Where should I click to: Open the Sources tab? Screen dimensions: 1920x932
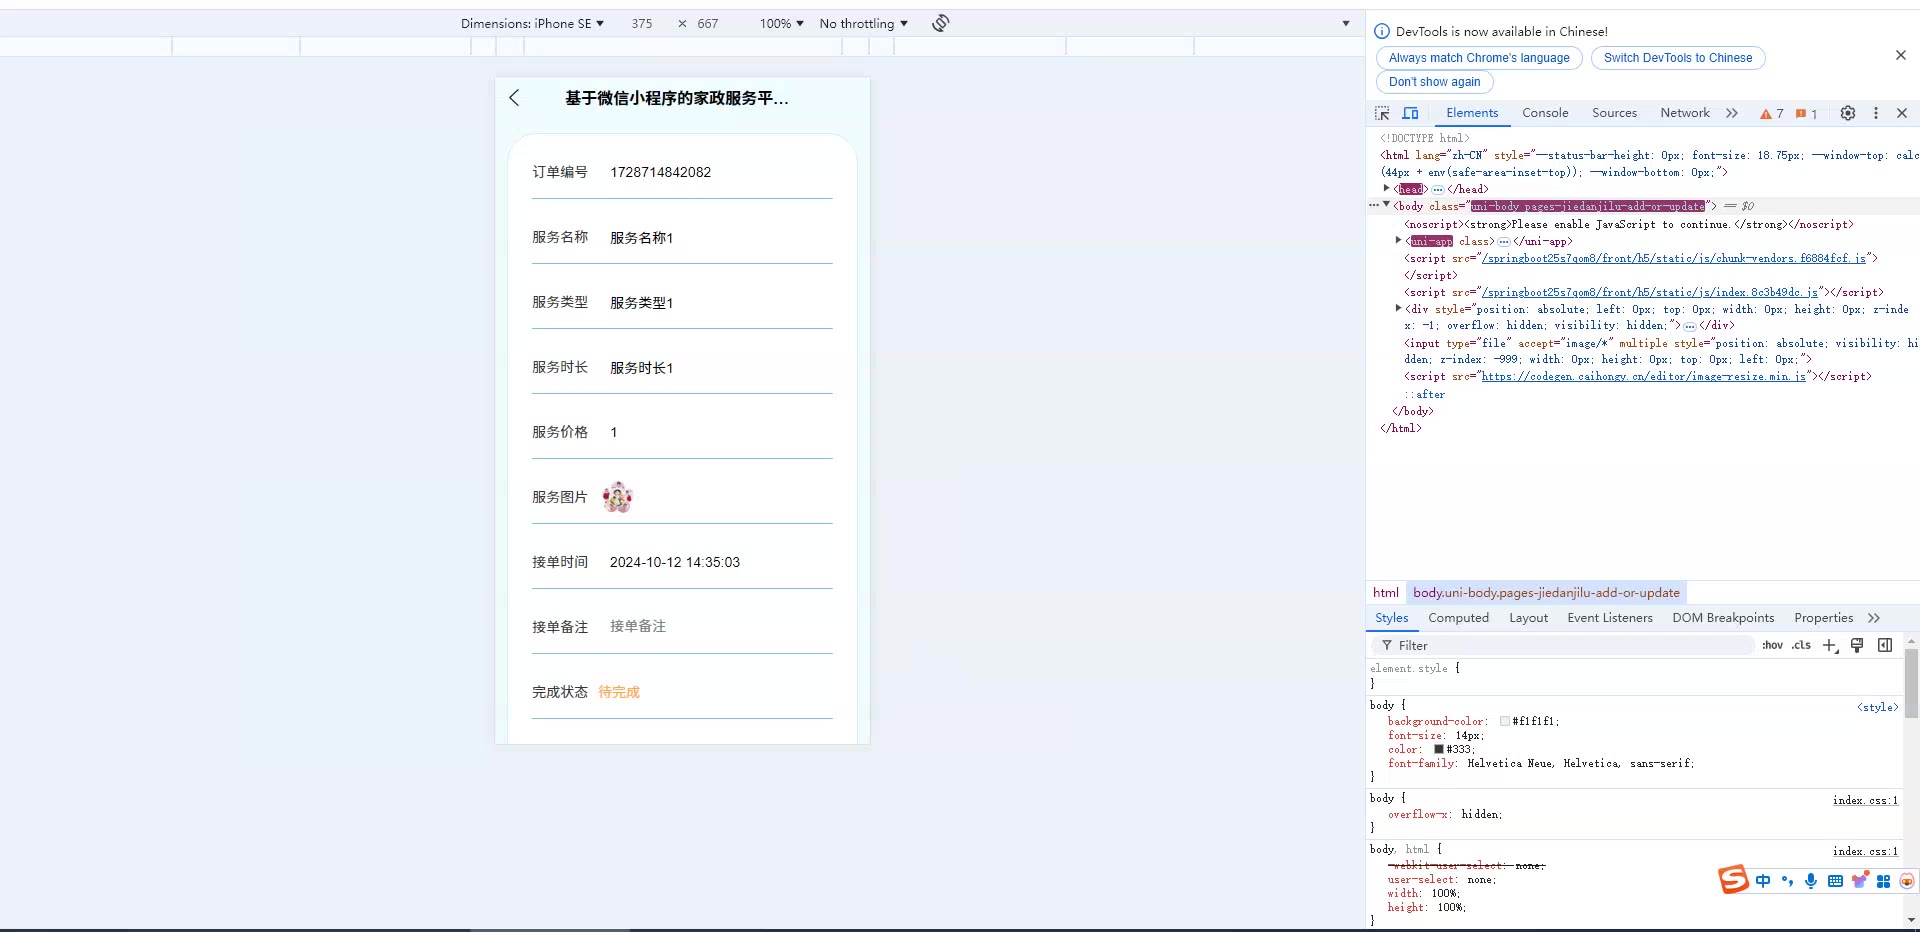[x=1614, y=113]
